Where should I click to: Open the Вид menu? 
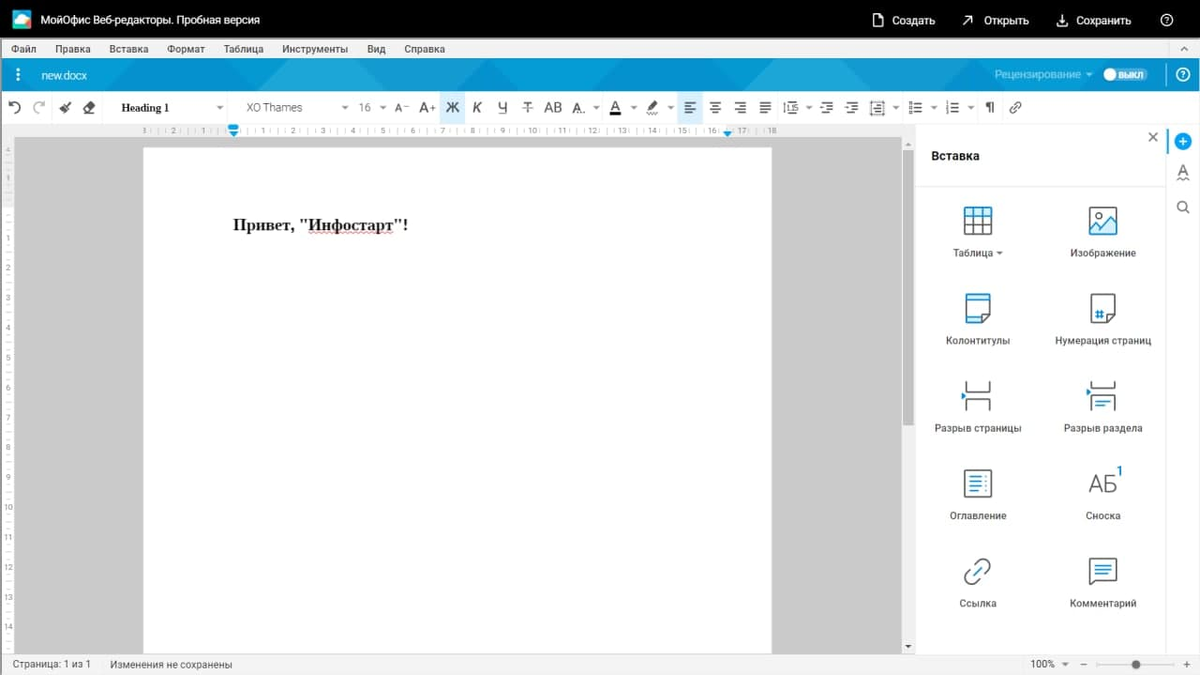(376, 49)
